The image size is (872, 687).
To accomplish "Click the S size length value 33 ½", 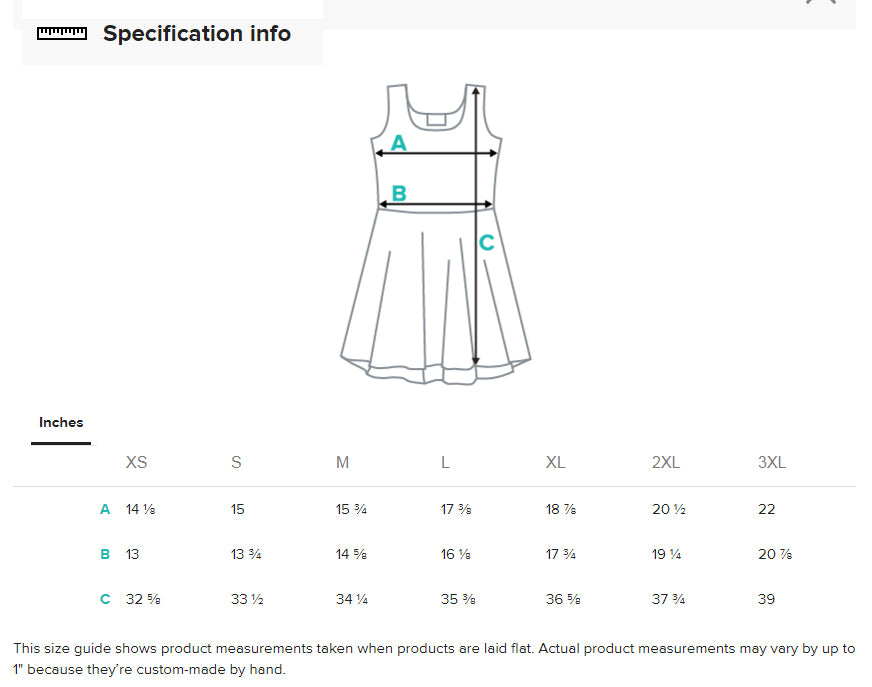I will tap(246, 599).
